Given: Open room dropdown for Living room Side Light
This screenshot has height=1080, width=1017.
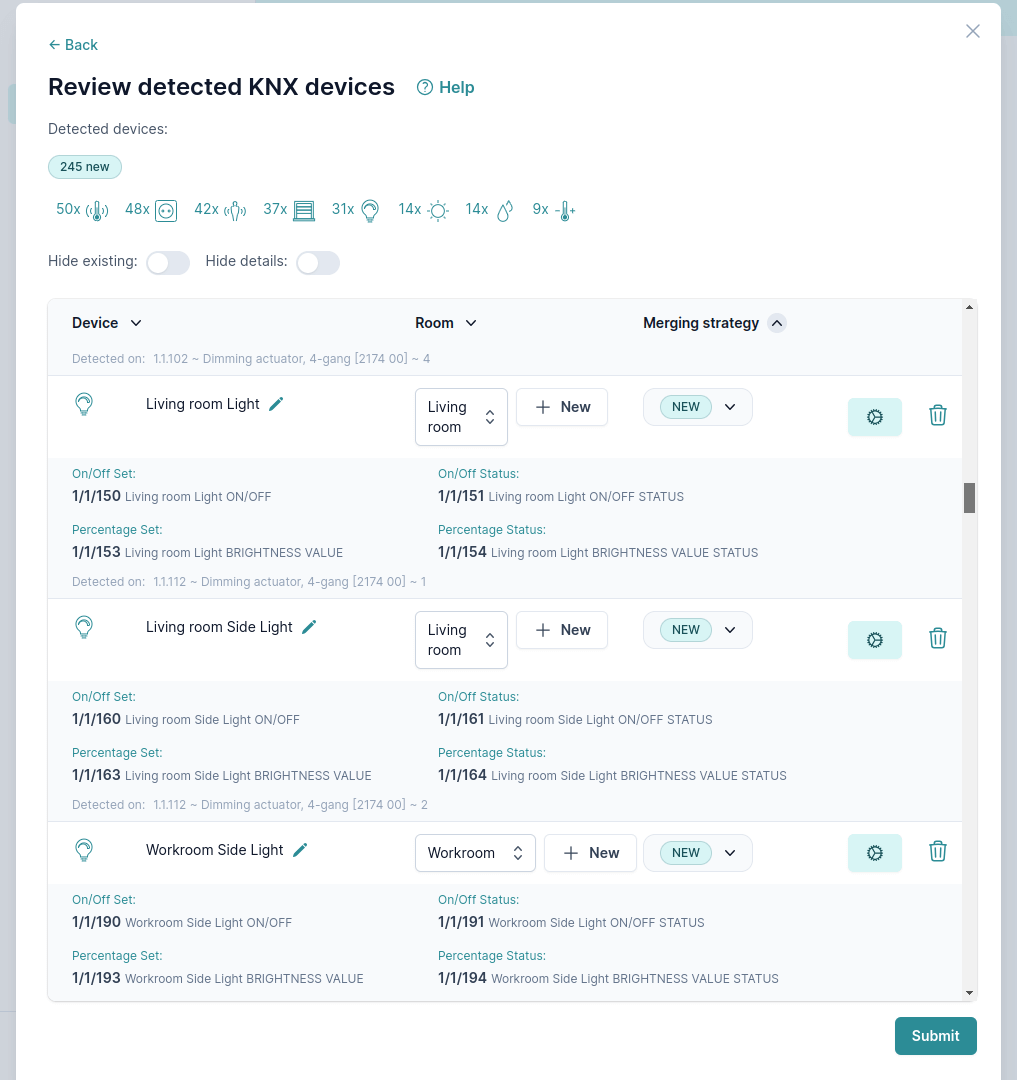Looking at the screenshot, I should (461, 640).
